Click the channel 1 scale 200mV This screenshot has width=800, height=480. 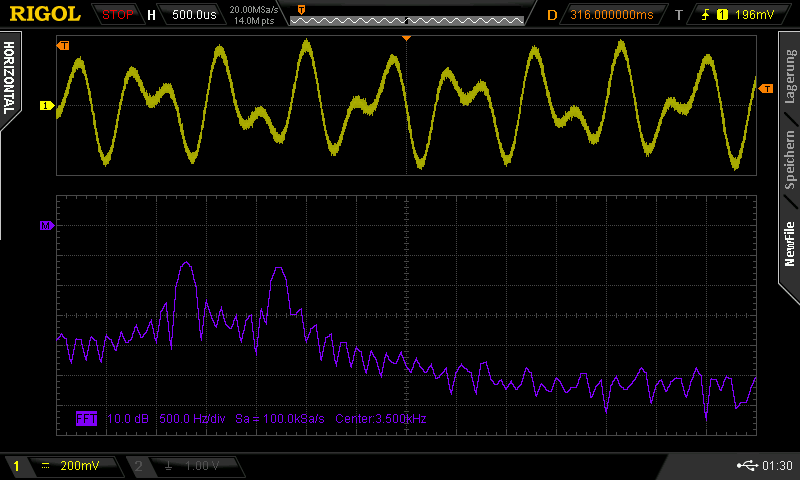80,466
